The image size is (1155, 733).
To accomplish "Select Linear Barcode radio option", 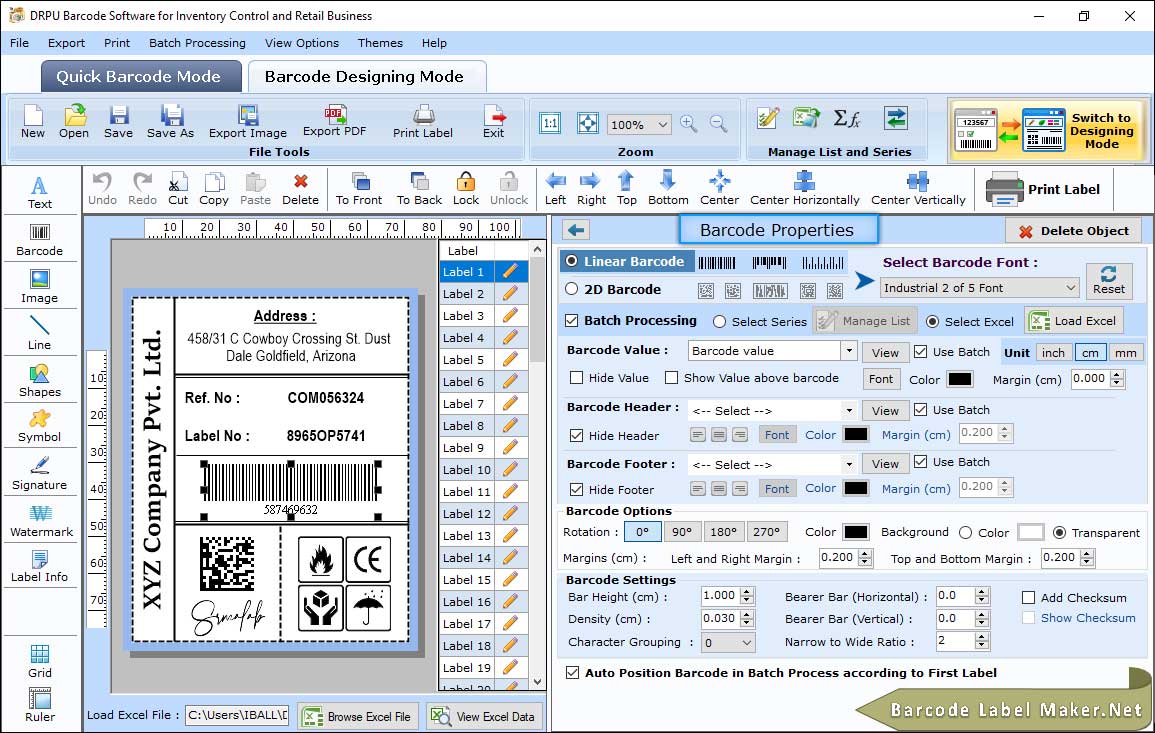I will coord(572,261).
